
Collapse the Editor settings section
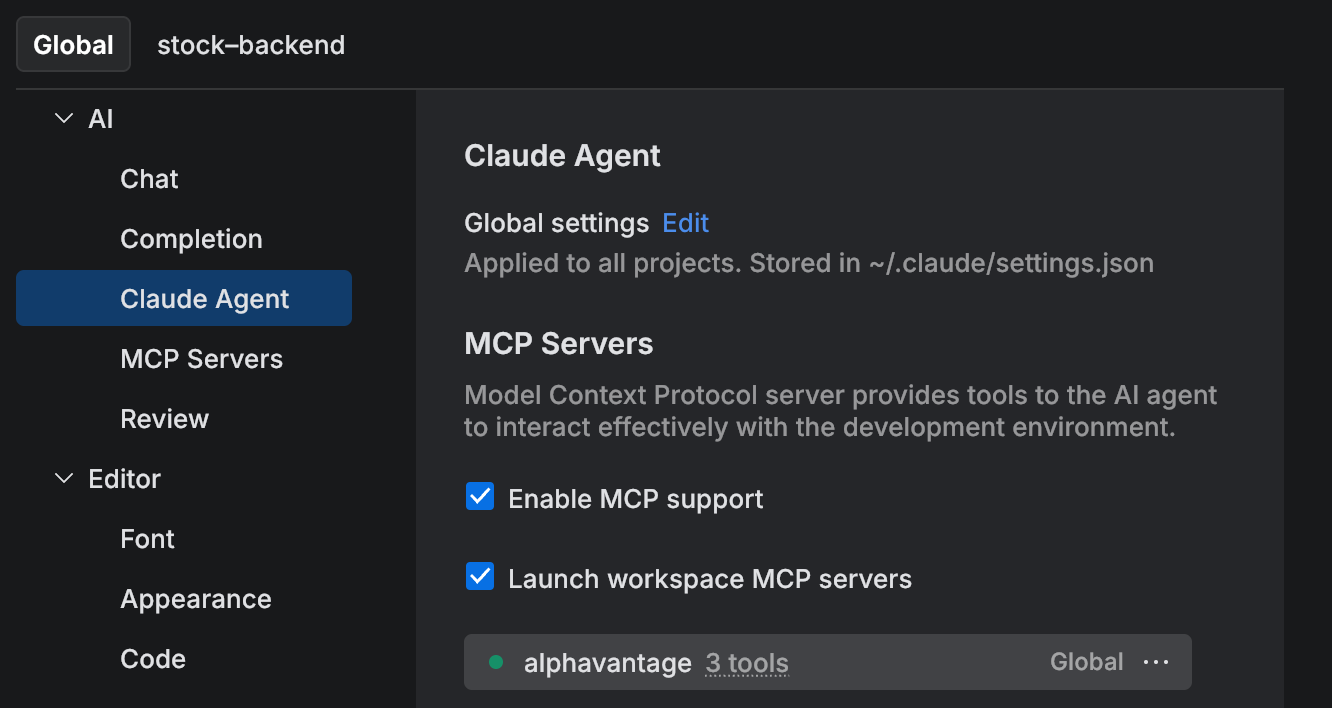click(x=64, y=479)
